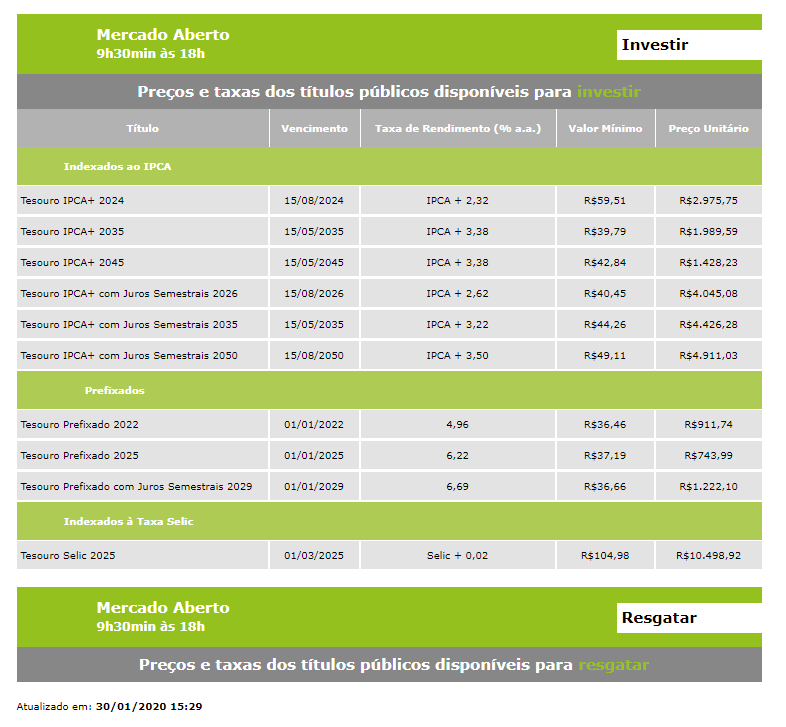
Task: Open Tesouro IPCA+ 2024 title
Action: [x=72, y=201]
